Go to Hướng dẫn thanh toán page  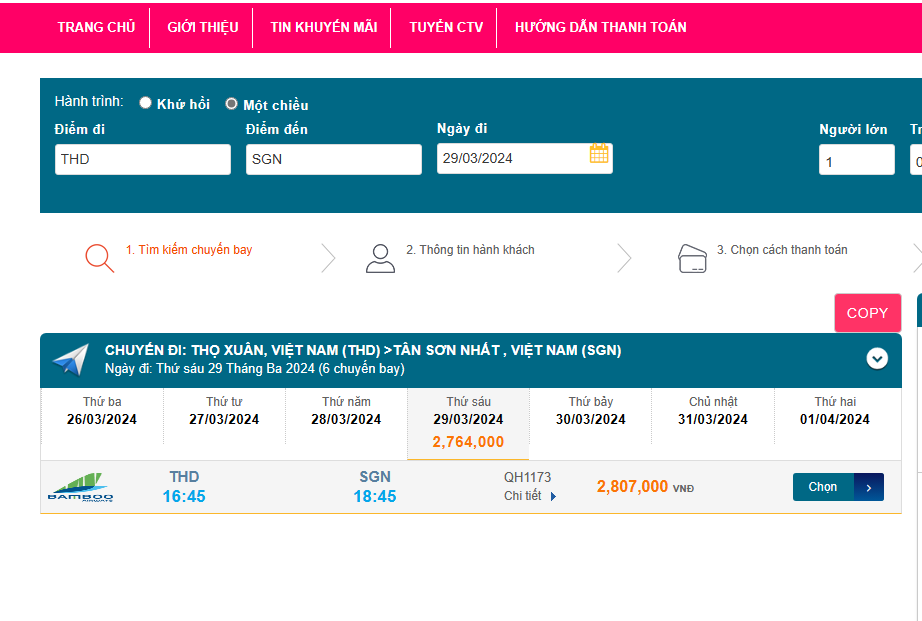[x=600, y=27]
